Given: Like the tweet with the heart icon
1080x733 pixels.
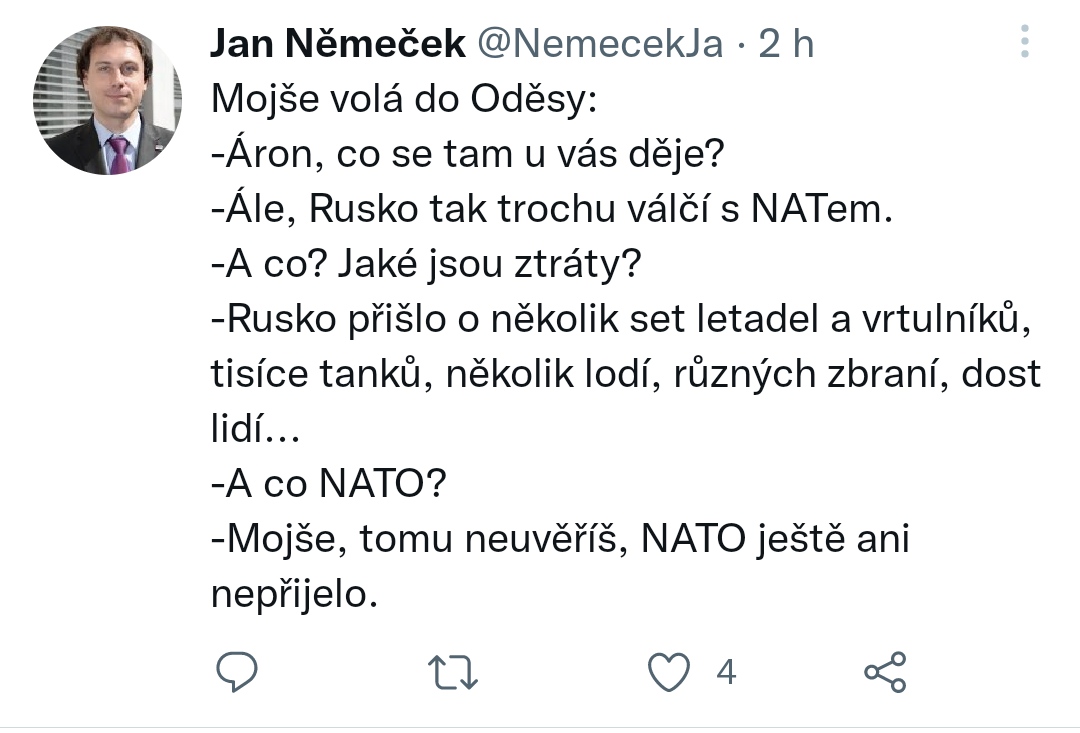Looking at the screenshot, I should 669,672.
